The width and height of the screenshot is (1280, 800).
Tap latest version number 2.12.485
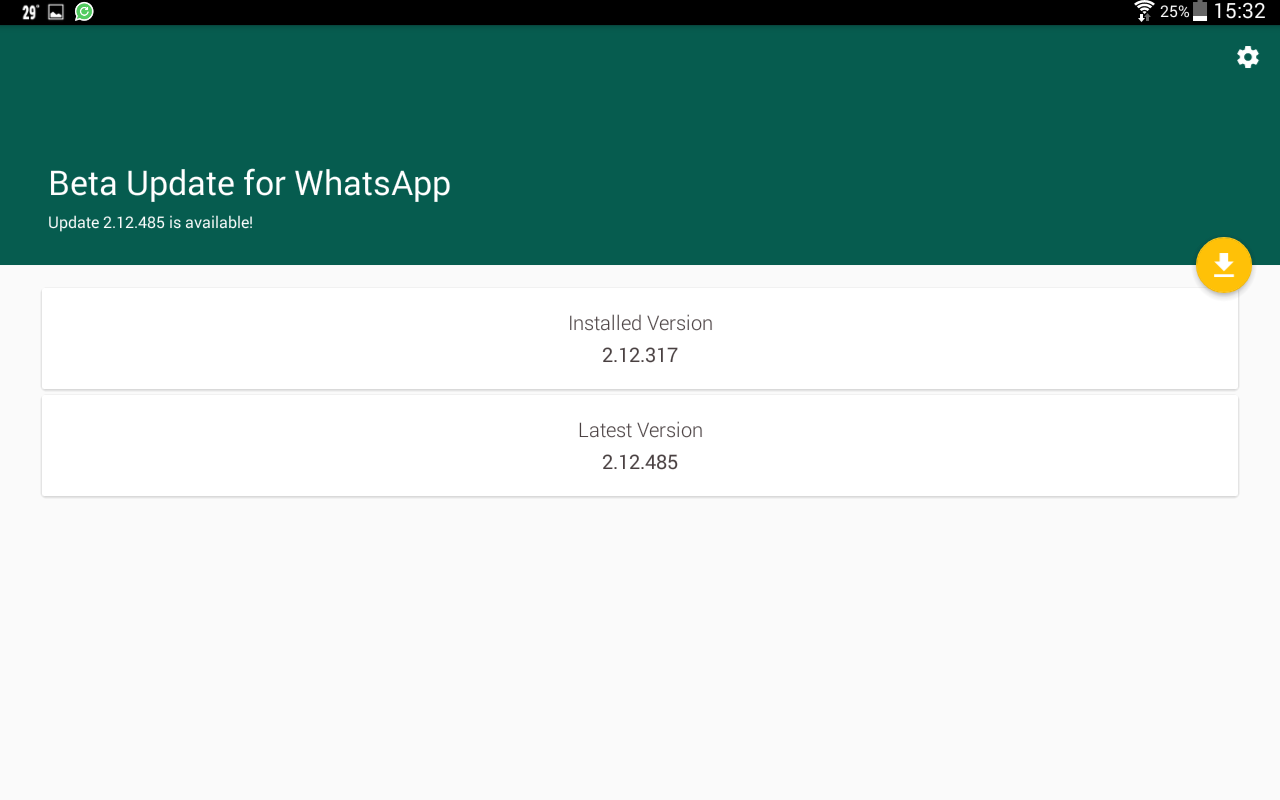[x=640, y=462]
